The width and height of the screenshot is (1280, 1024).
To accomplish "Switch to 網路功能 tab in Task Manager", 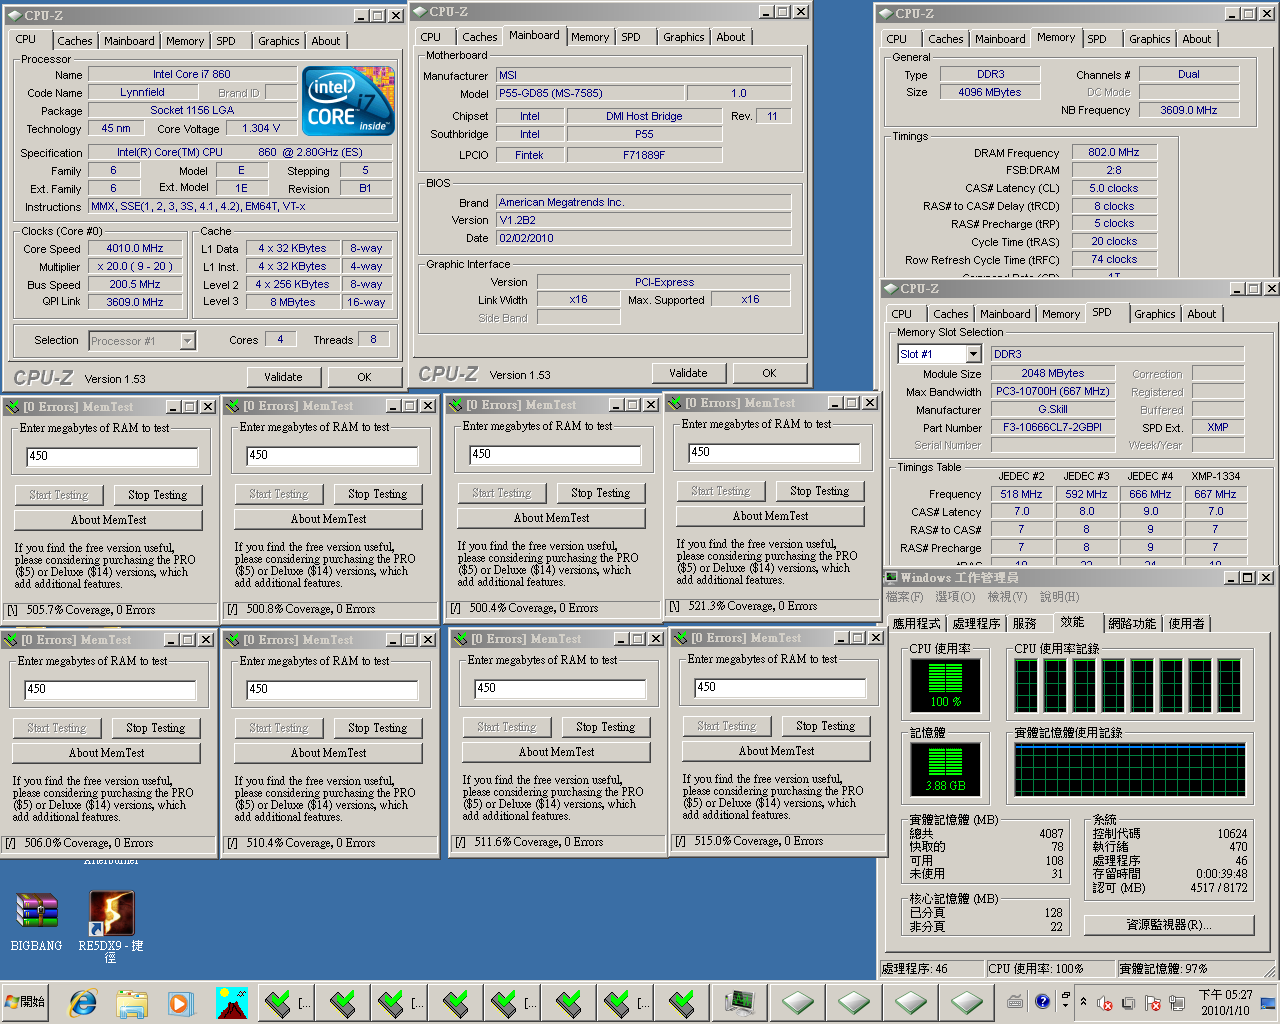I will click(1132, 623).
